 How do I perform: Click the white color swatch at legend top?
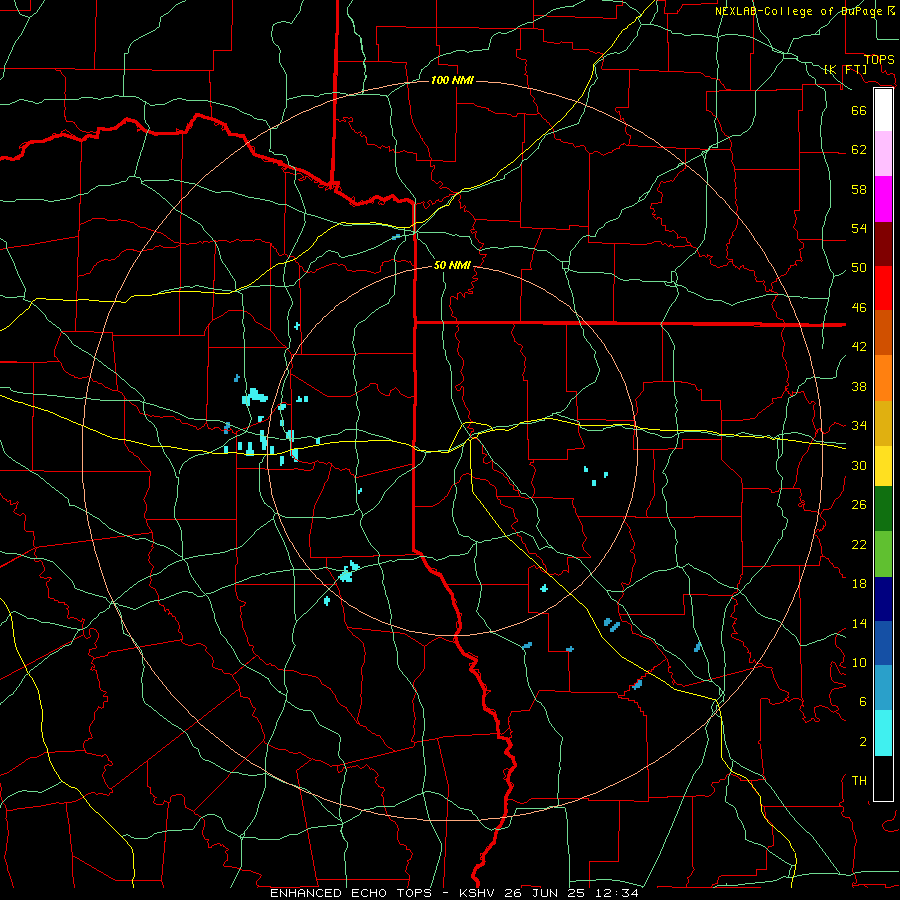[883, 110]
